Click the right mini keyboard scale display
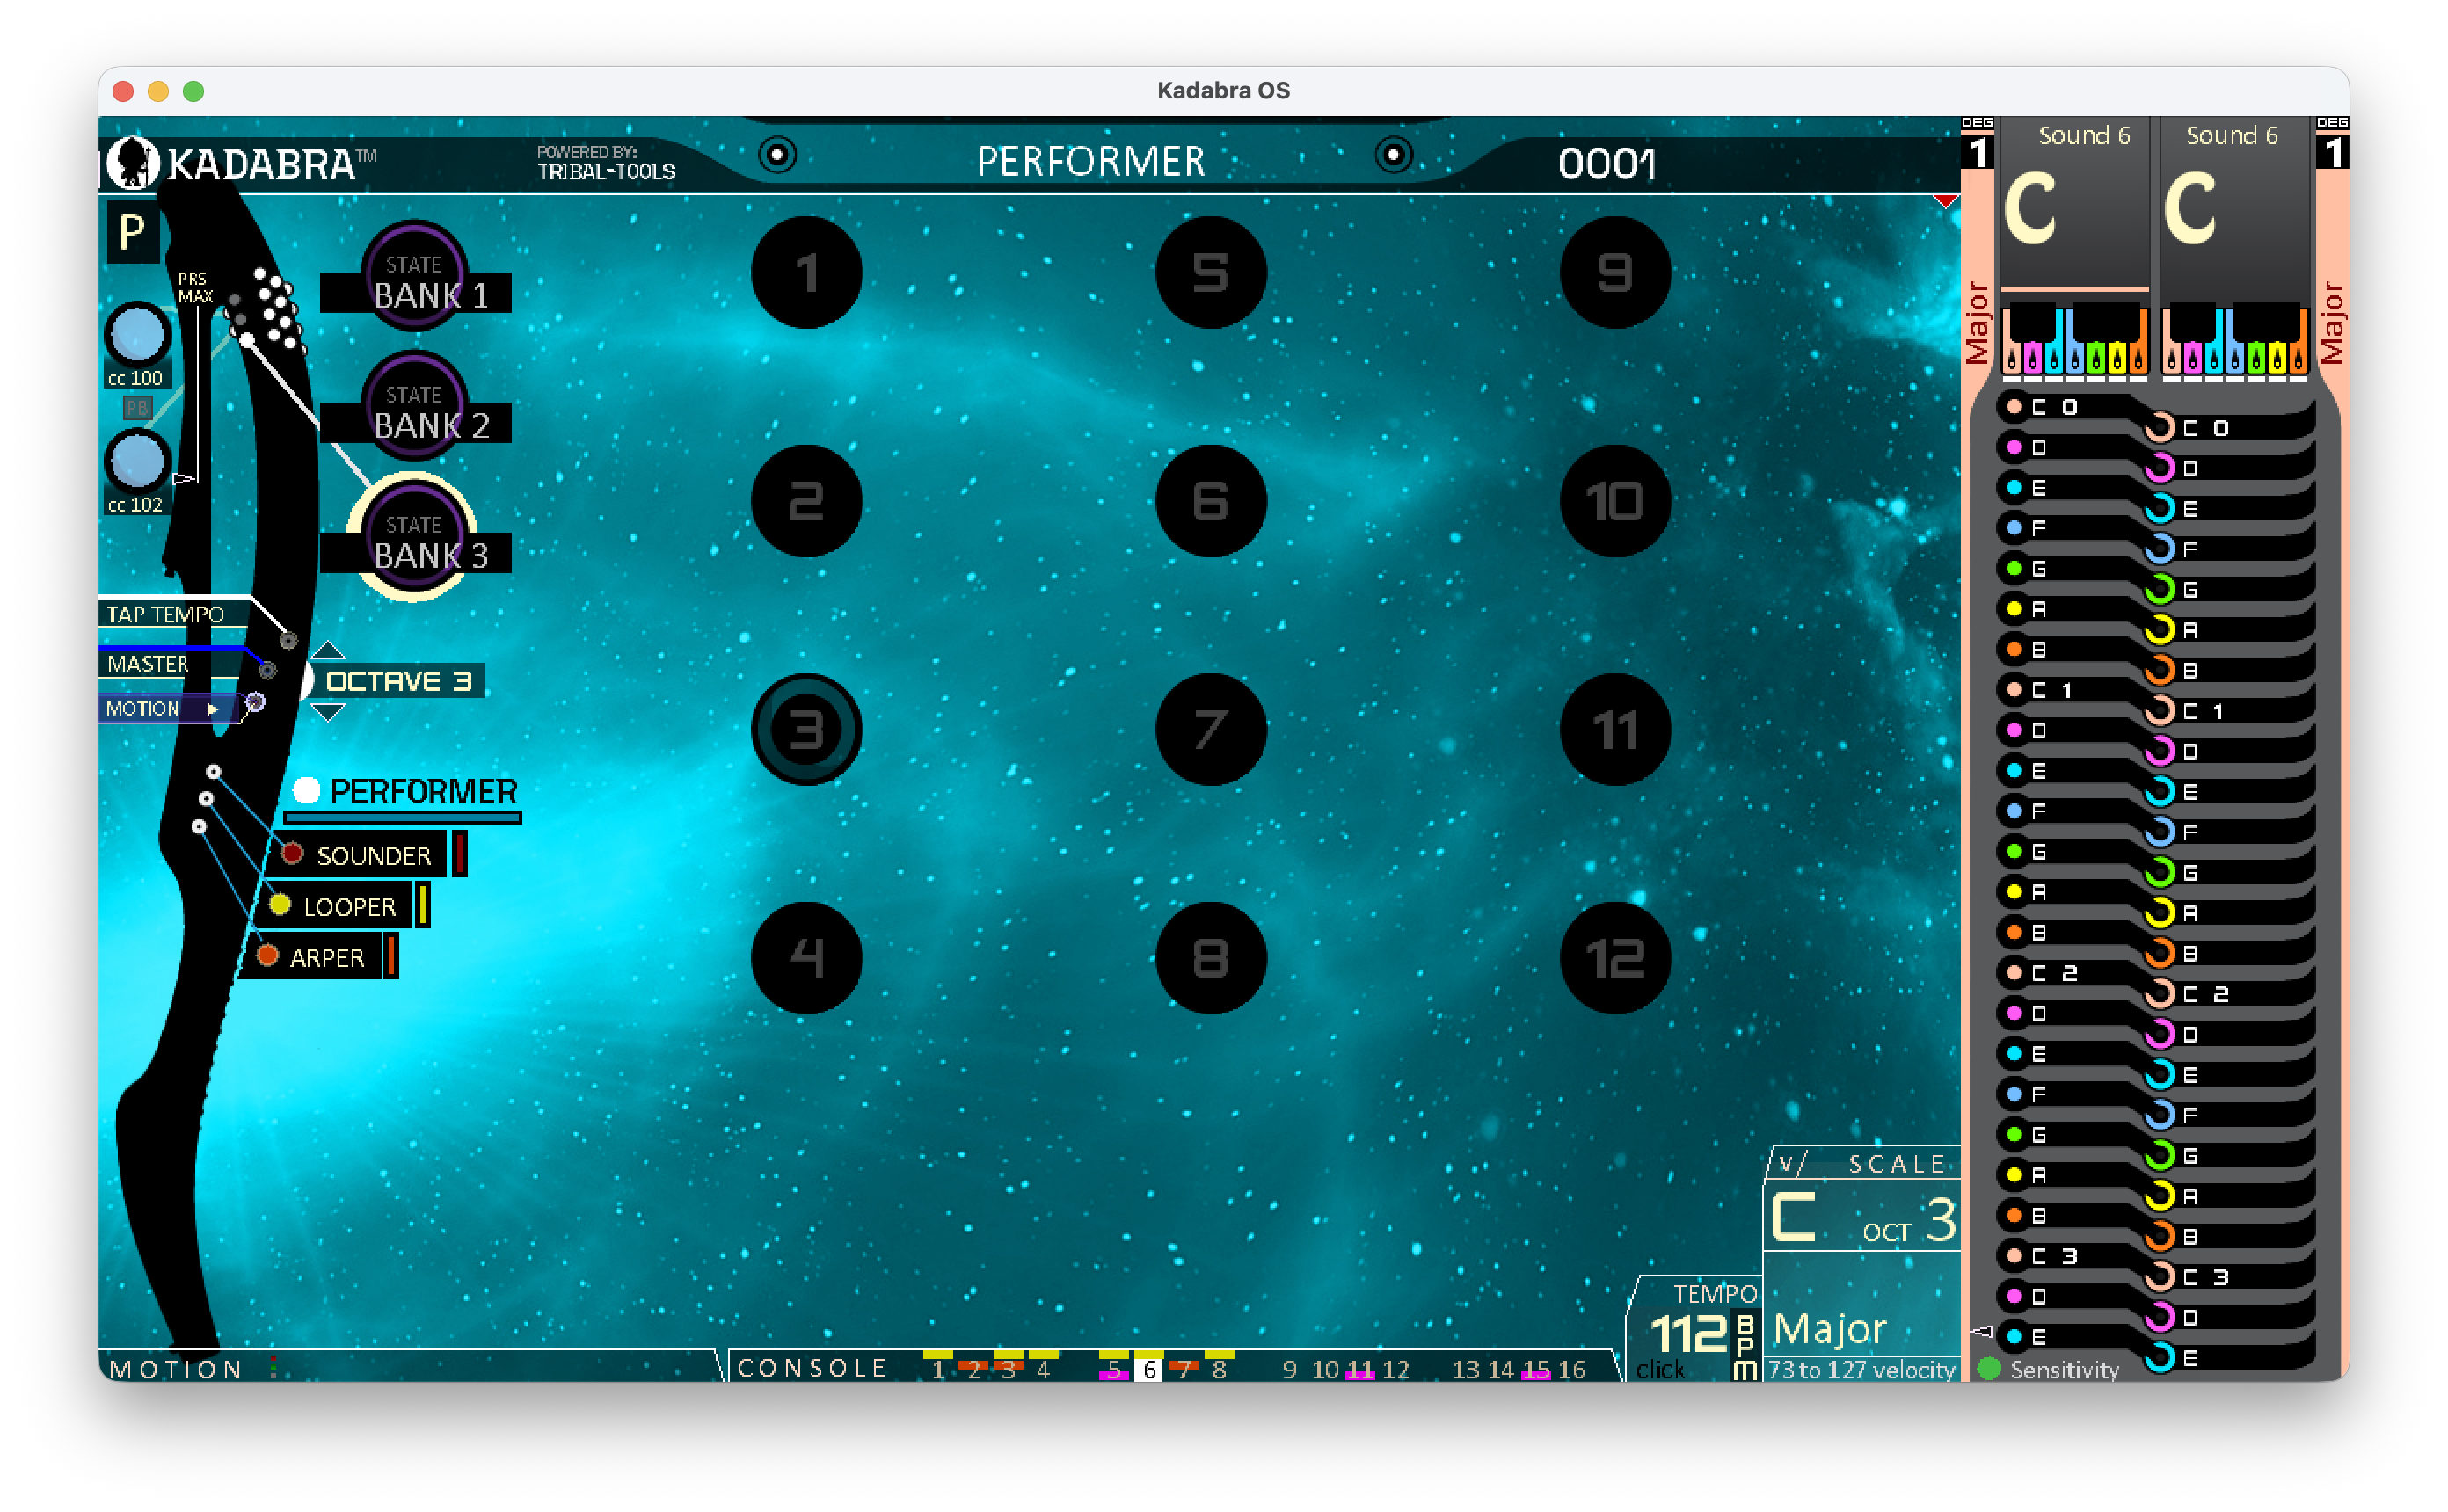 coord(2234,340)
